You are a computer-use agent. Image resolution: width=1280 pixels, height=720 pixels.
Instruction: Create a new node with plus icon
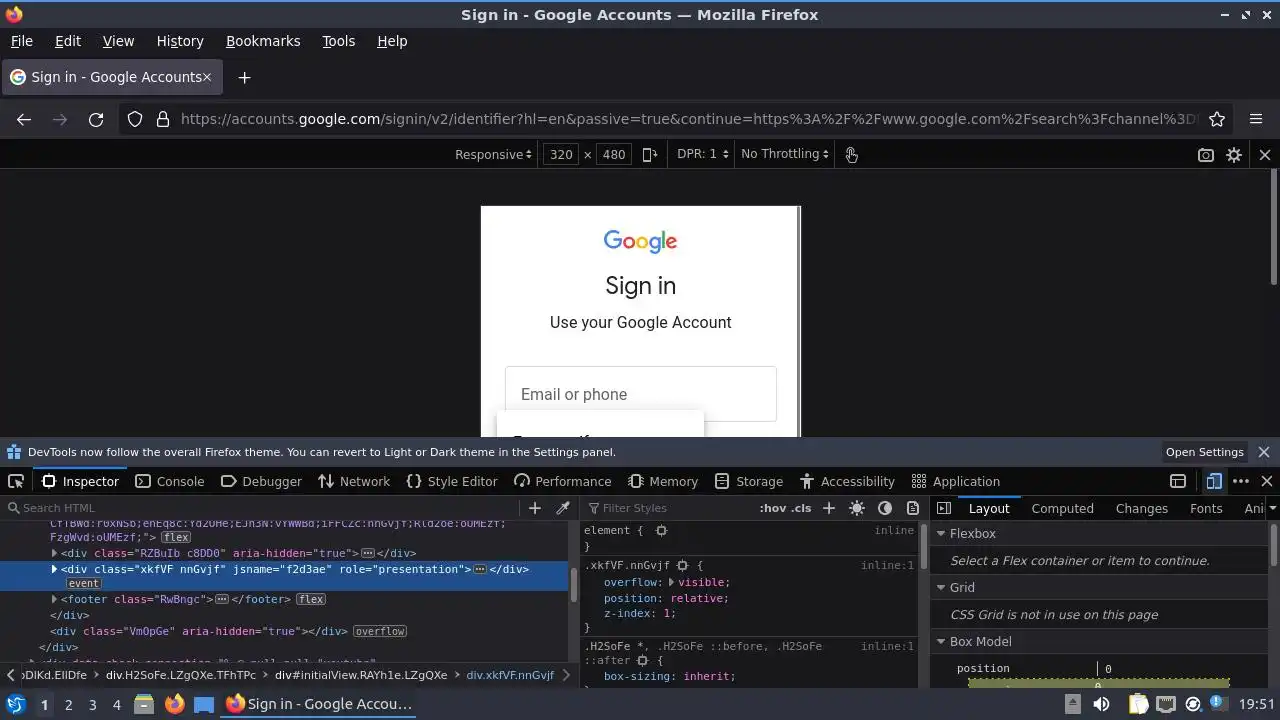click(x=535, y=508)
